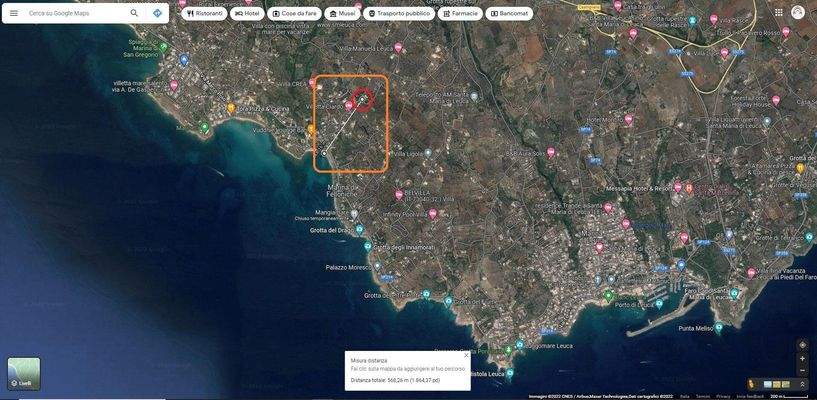Filter by Ristoranti category
The height and width of the screenshot is (400, 817).
(x=205, y=13)
